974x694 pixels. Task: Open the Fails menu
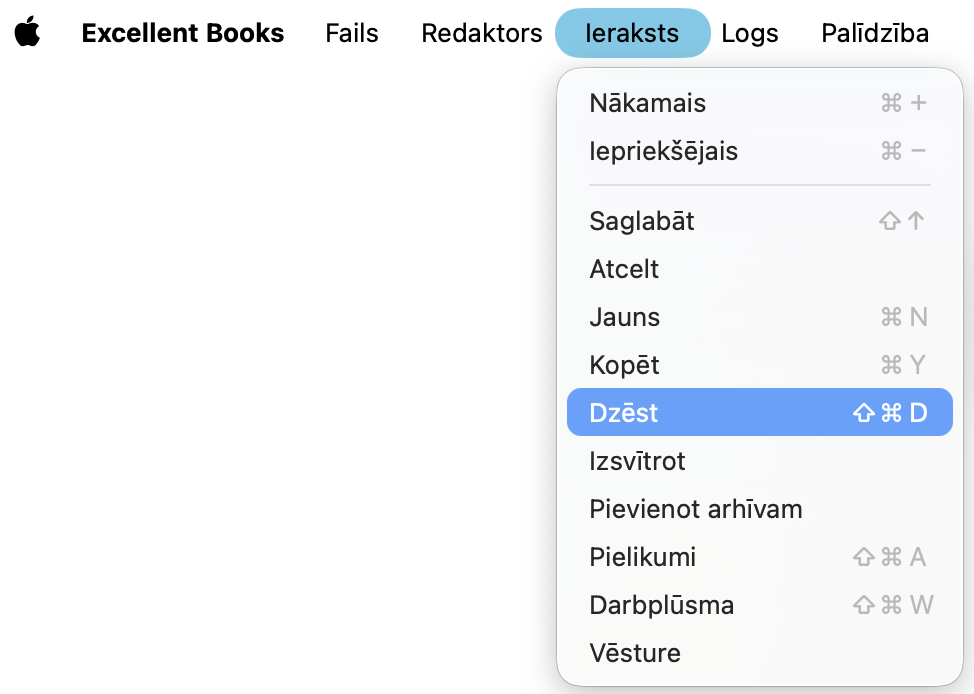tap(352, 33)
